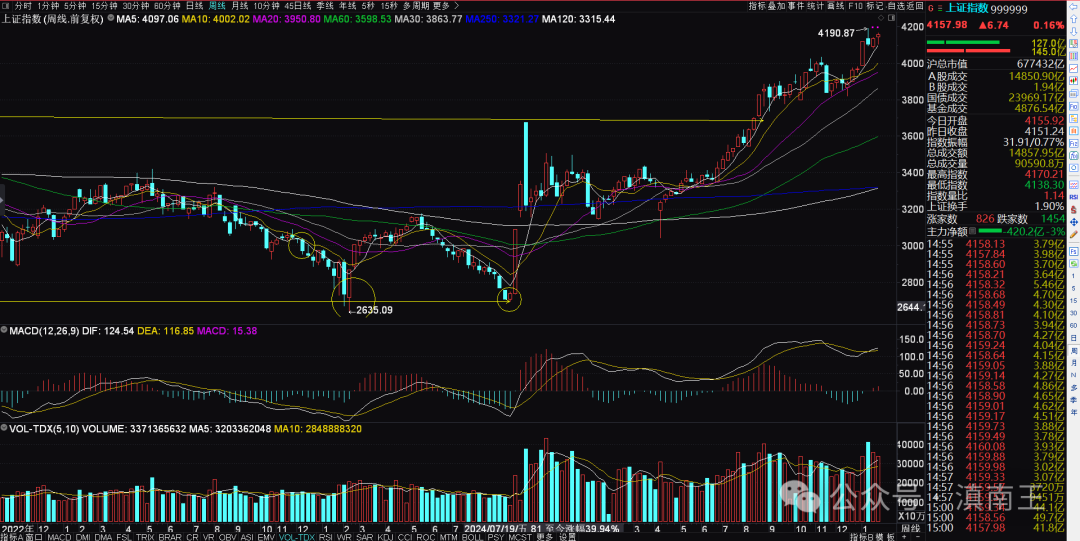The width and height of the screenshot is (1080, 541).
Task: Open the 指标B menu
Action: tap(862, 537)
